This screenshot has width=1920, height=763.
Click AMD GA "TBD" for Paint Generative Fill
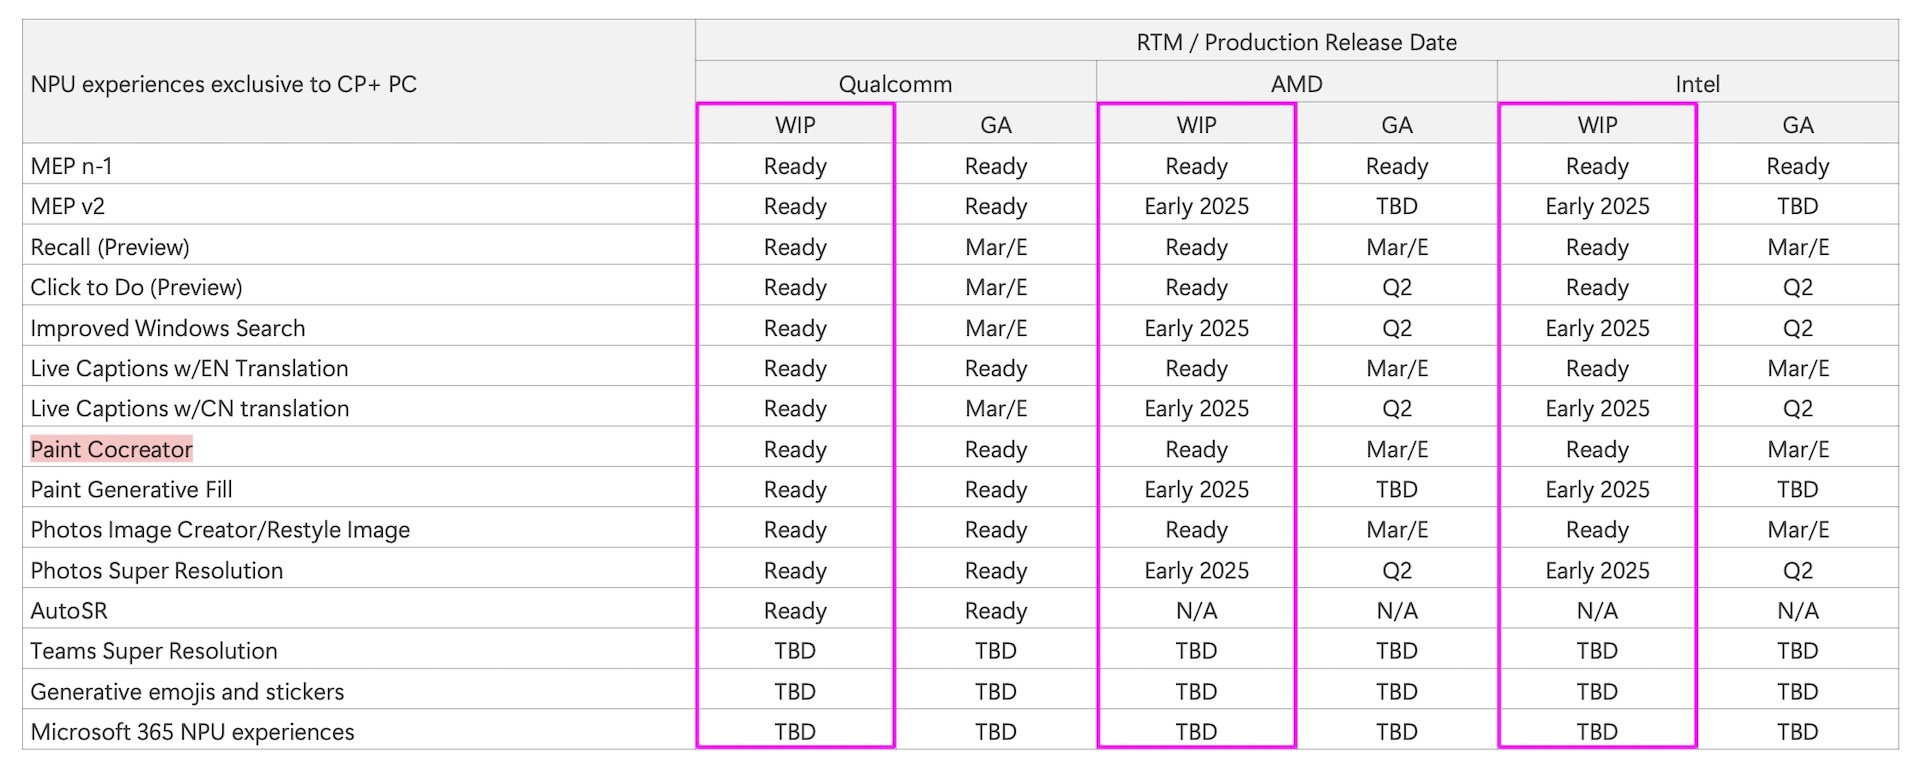tap(1396, 489)
